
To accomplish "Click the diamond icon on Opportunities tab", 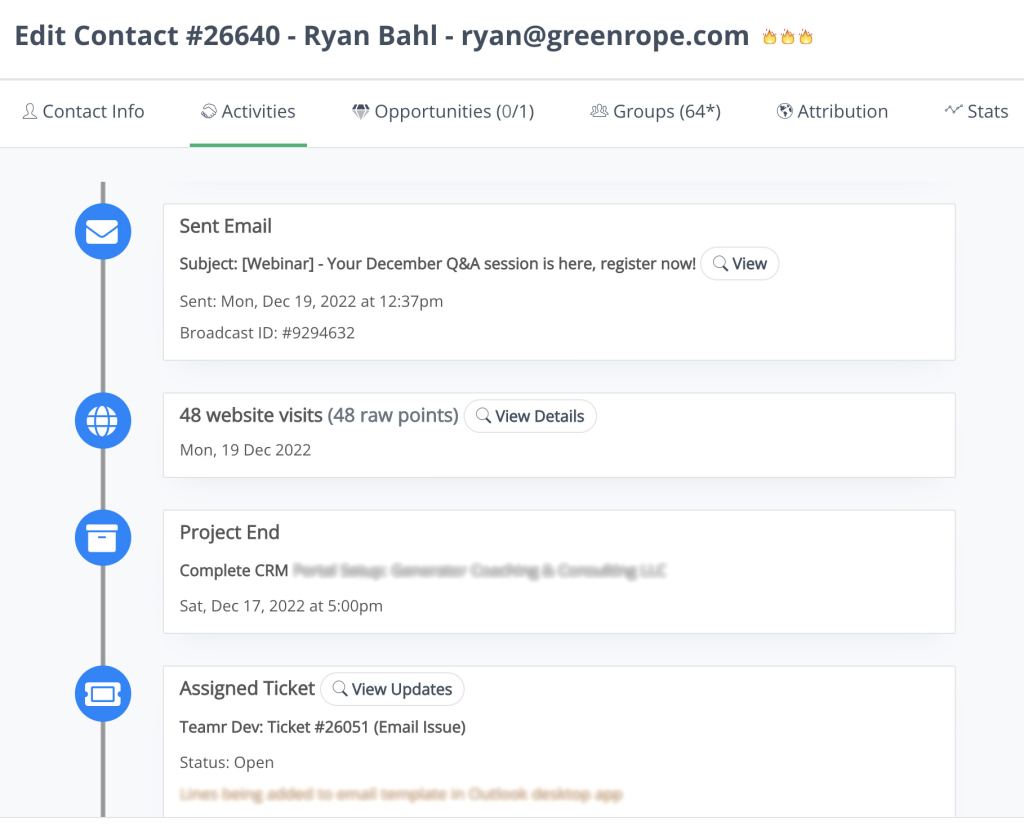I will pos(360,111).
